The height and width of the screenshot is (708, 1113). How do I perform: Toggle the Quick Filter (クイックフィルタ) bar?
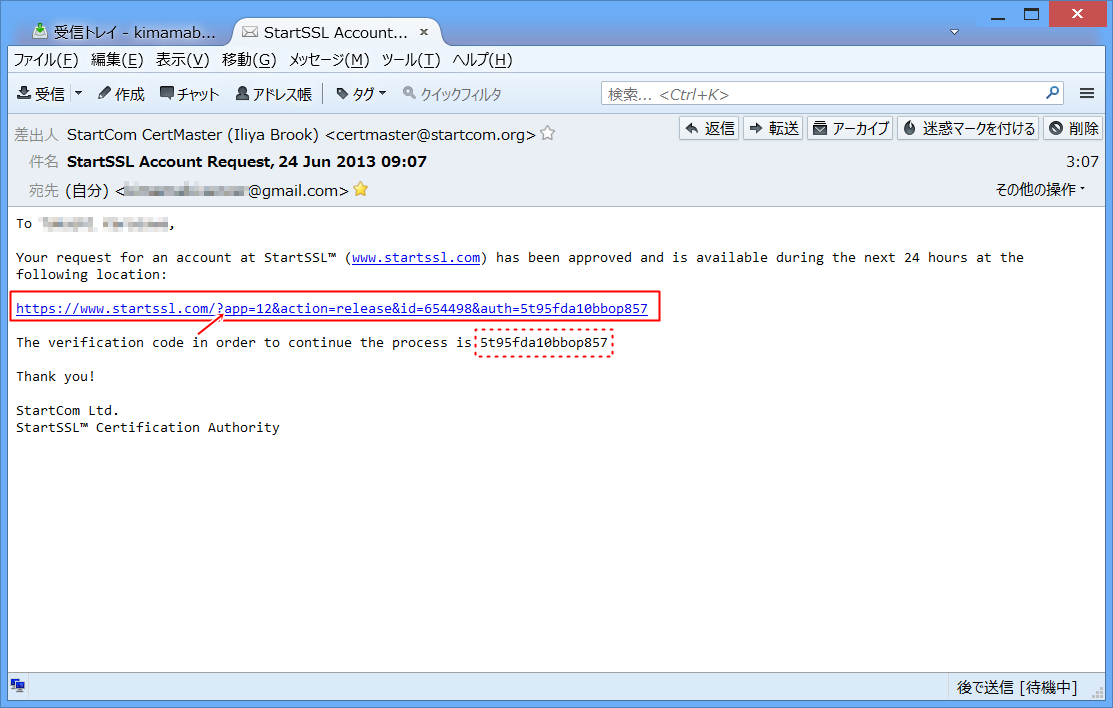click(452, 94)
